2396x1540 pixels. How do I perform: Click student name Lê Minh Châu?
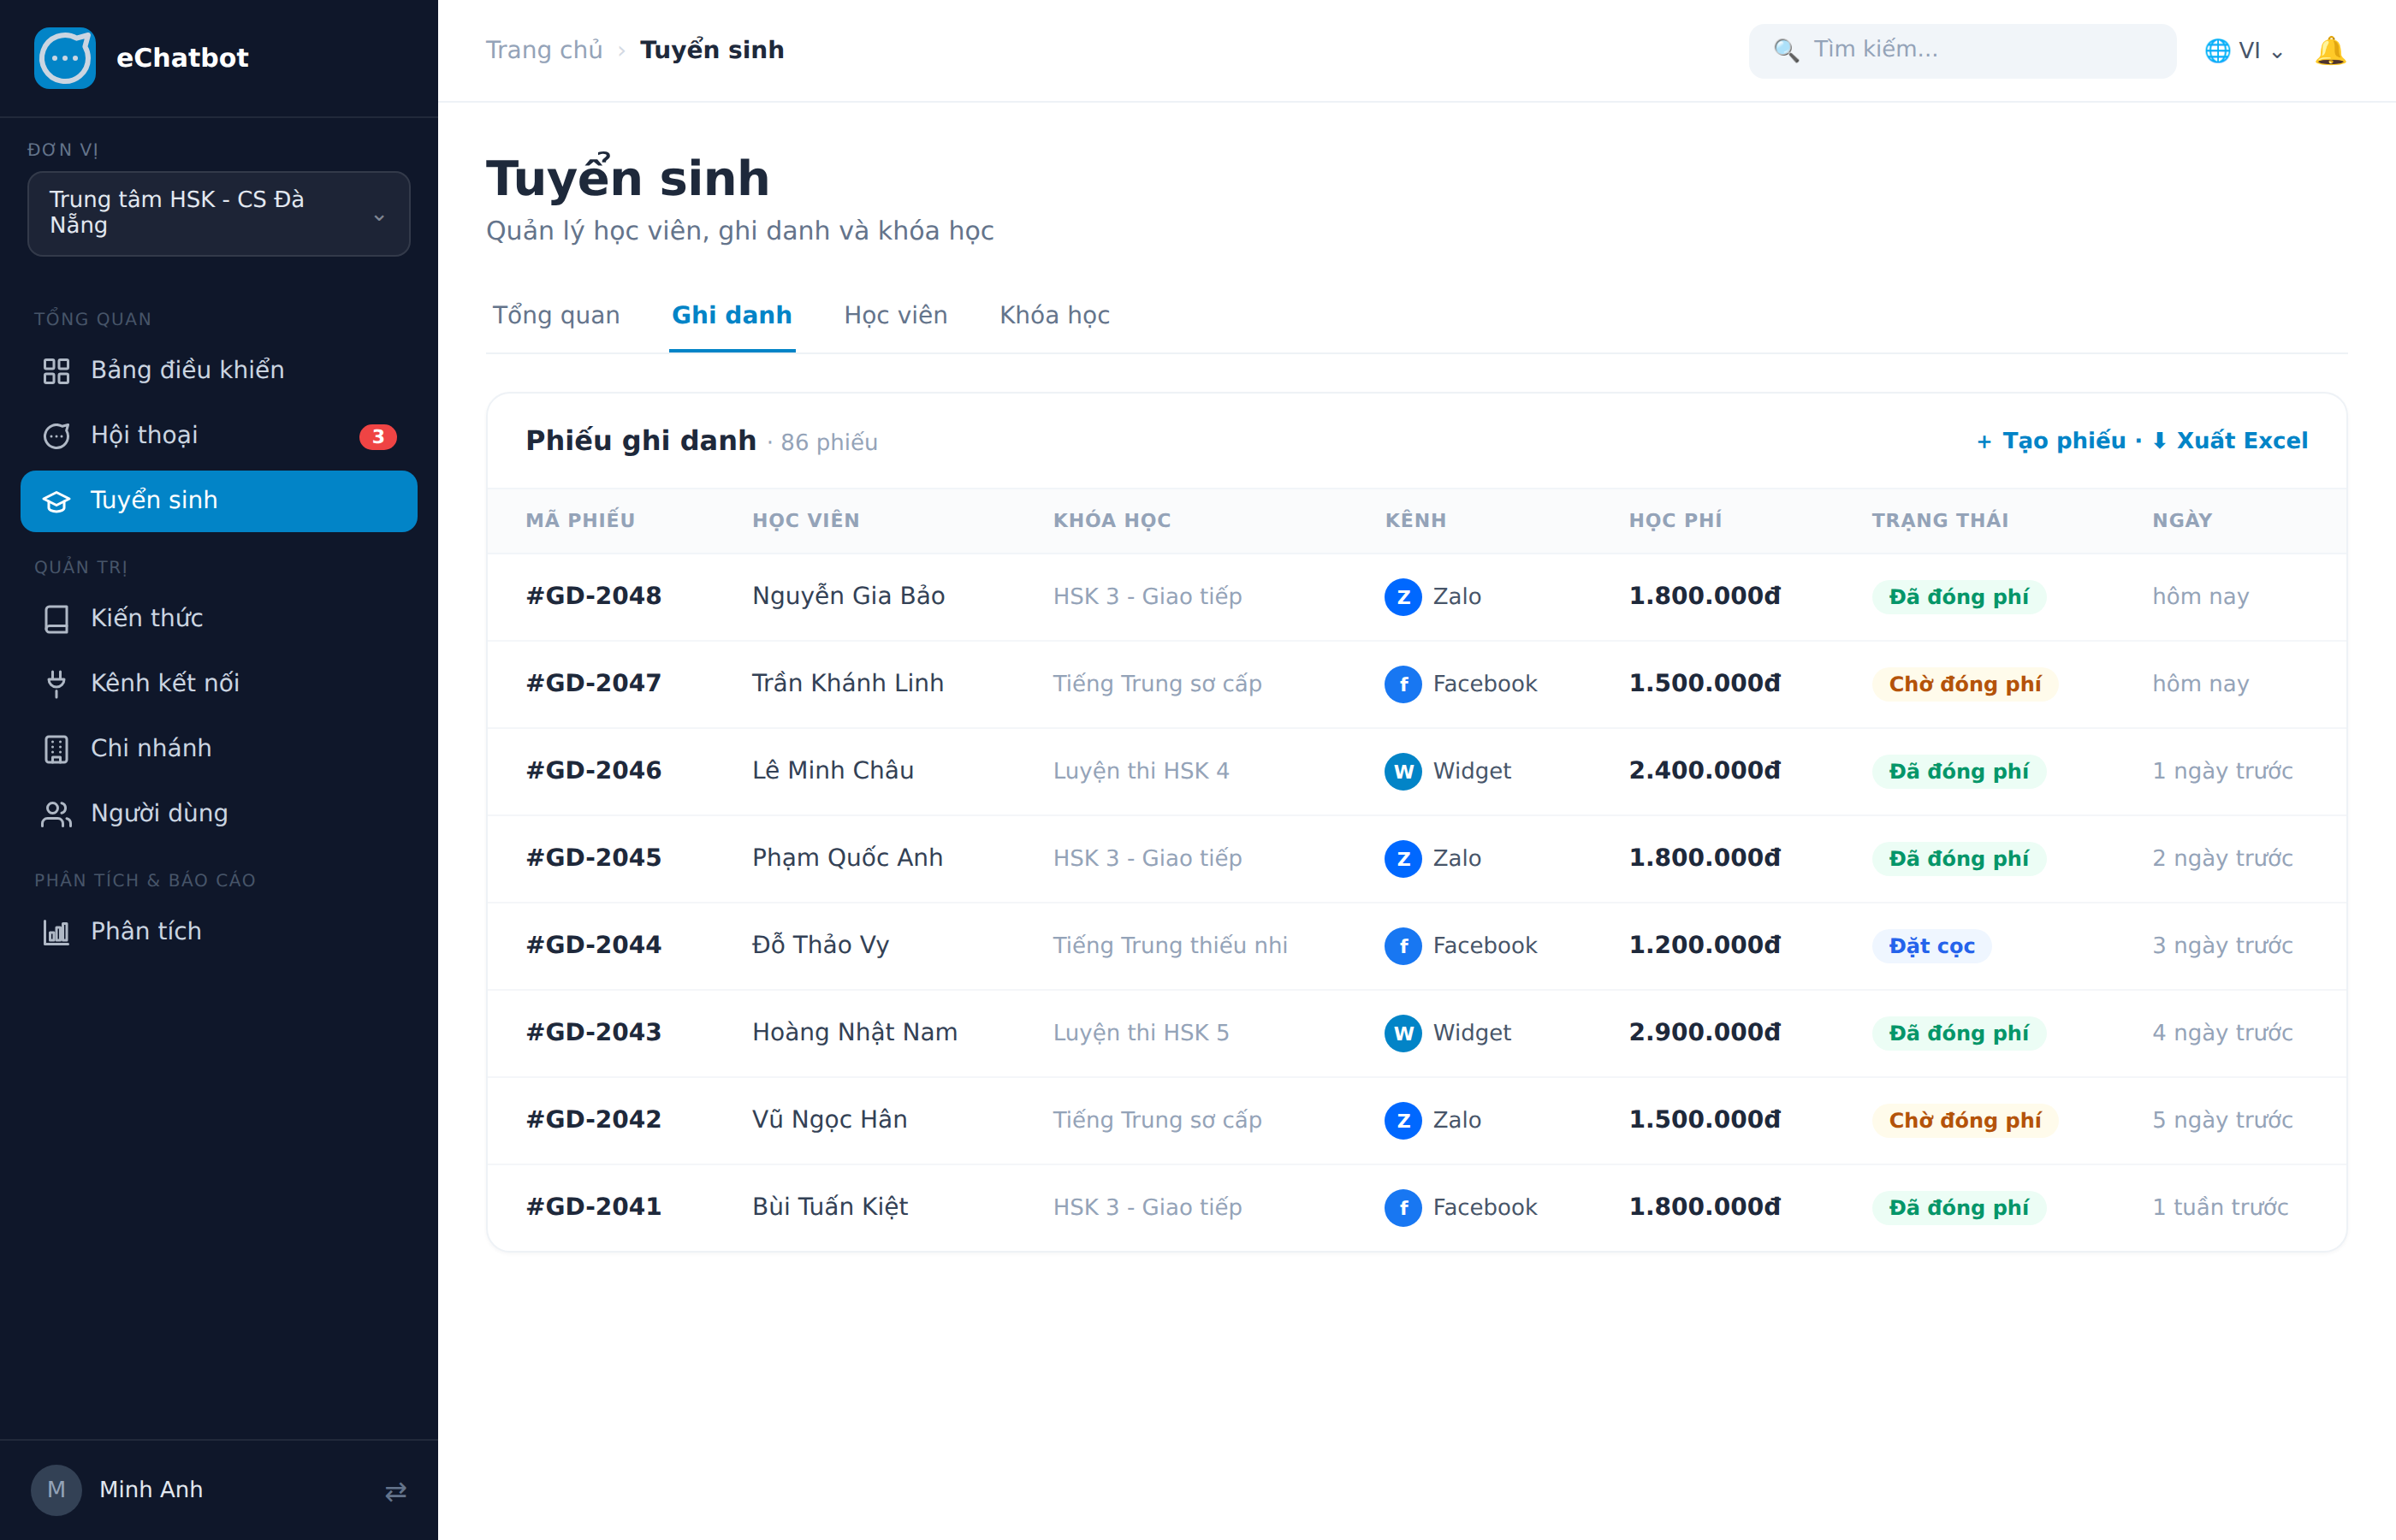pyautogui.click(x=833, y=770)
